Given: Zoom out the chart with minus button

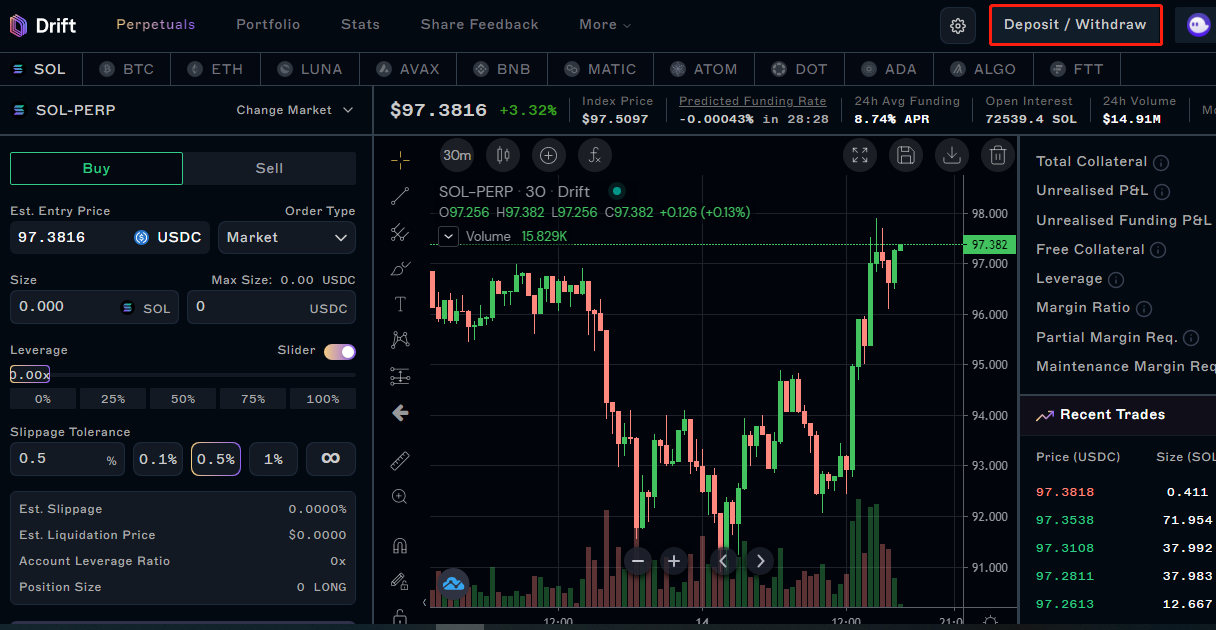Looking at the screenshot, I should 638,561.
